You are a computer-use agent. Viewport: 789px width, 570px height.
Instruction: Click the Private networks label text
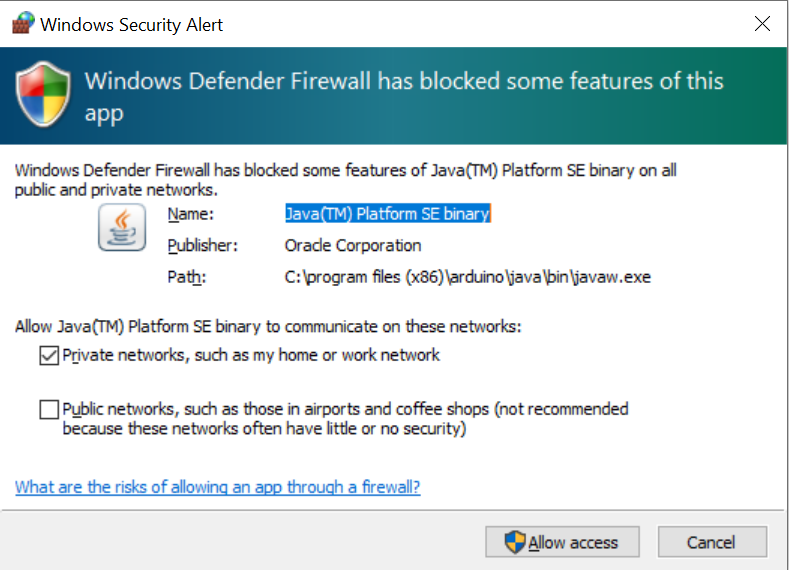[251, 355]
